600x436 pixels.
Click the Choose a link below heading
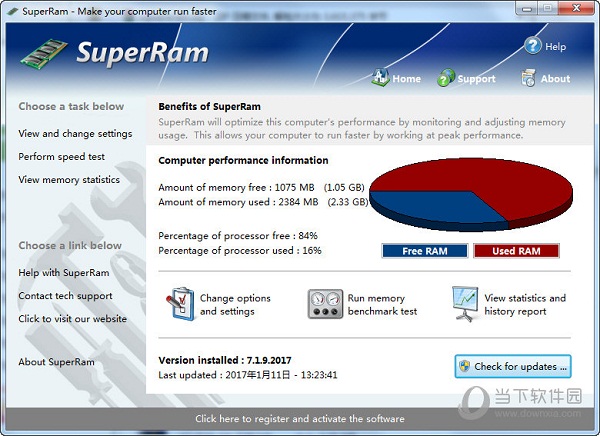tap(70, 245)
